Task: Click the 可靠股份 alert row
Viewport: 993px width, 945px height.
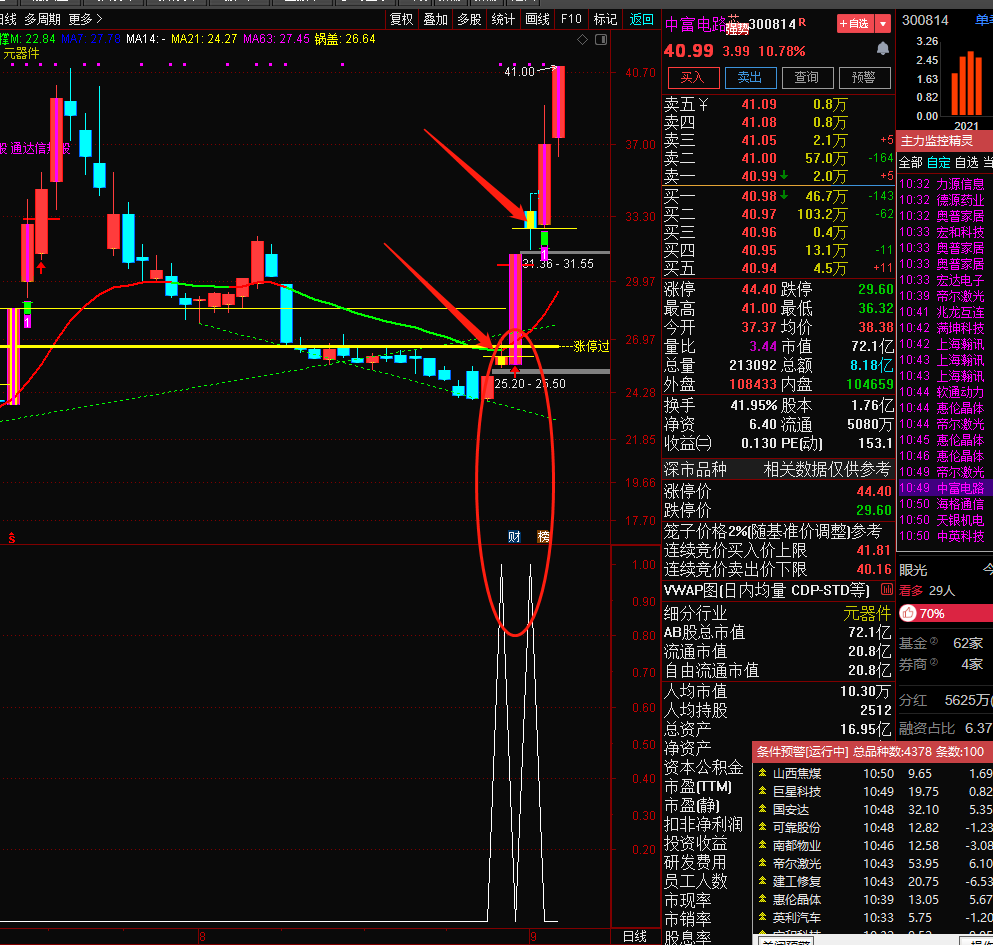Action: (x=874, y=827)
